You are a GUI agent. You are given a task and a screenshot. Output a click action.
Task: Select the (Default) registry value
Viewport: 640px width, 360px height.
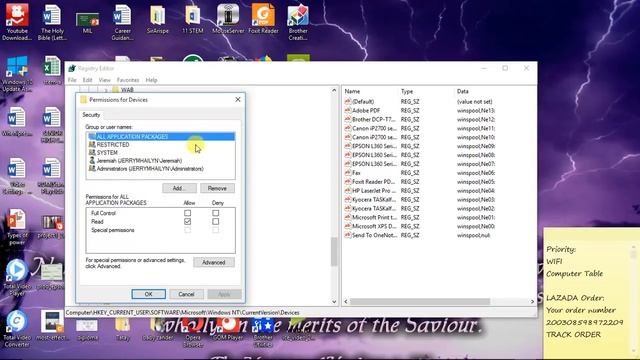click(363, 102)
